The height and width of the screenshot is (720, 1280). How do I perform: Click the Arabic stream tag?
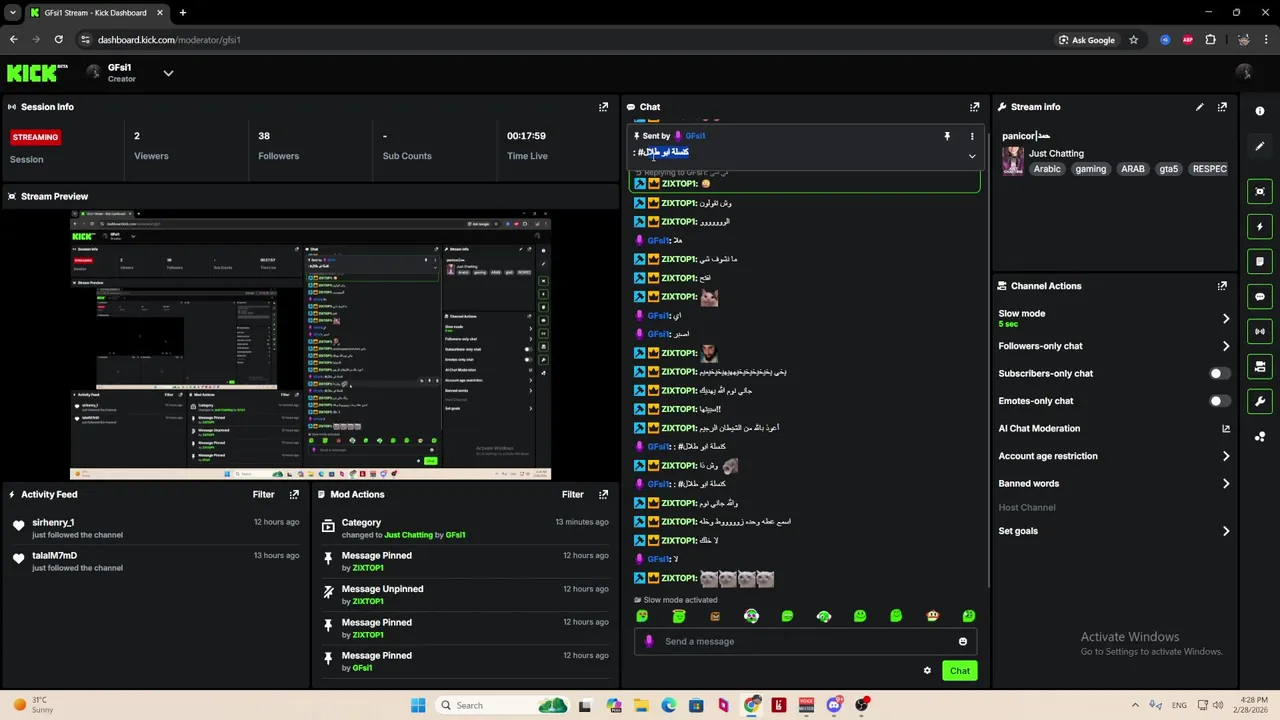point(1047,169)
